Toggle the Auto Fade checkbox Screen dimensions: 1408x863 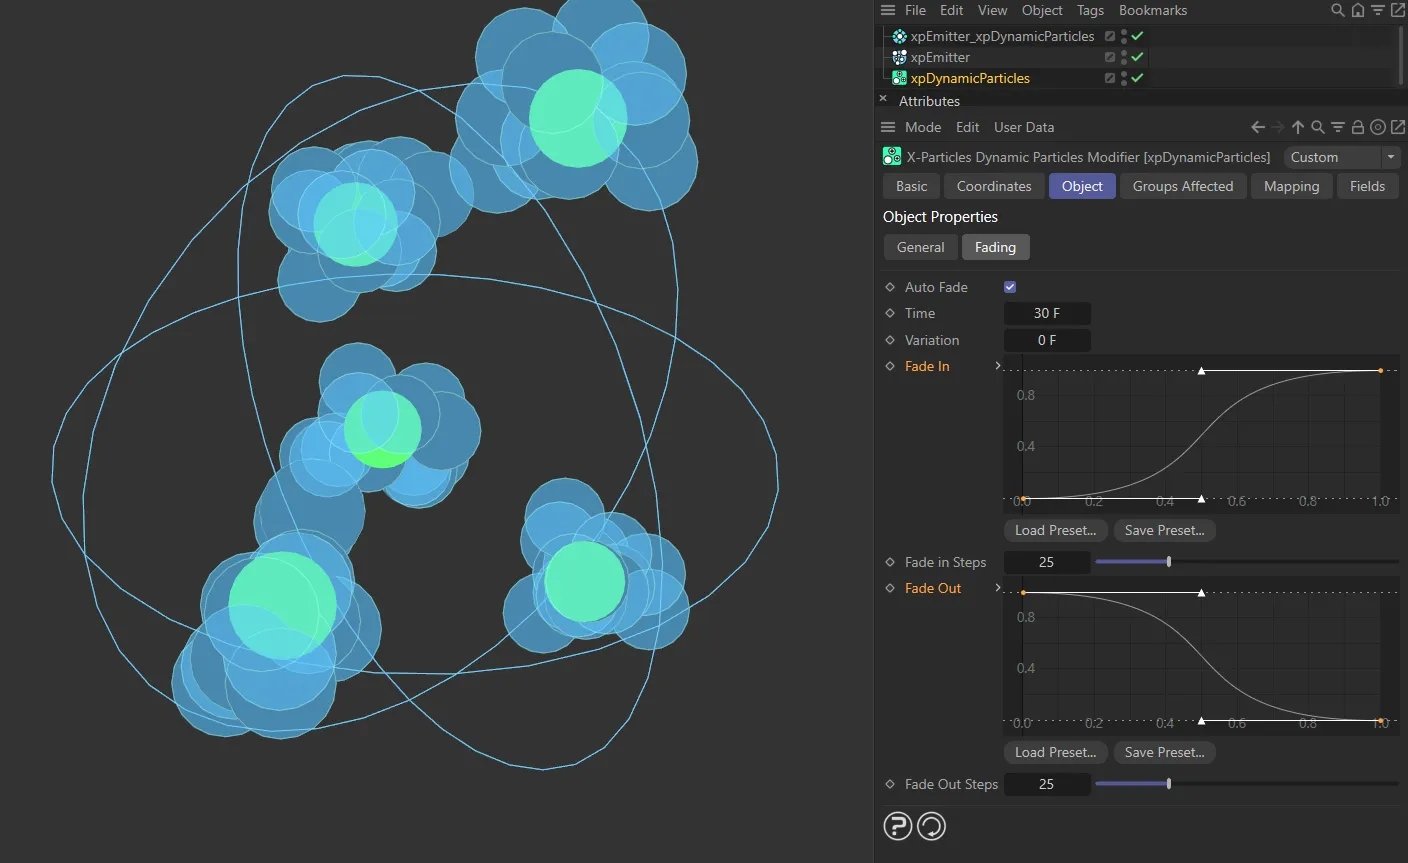[1010, 287]
